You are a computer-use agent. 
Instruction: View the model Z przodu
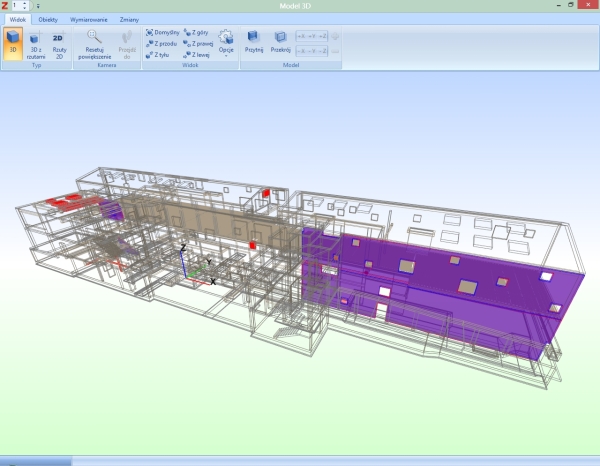(163, 44)
